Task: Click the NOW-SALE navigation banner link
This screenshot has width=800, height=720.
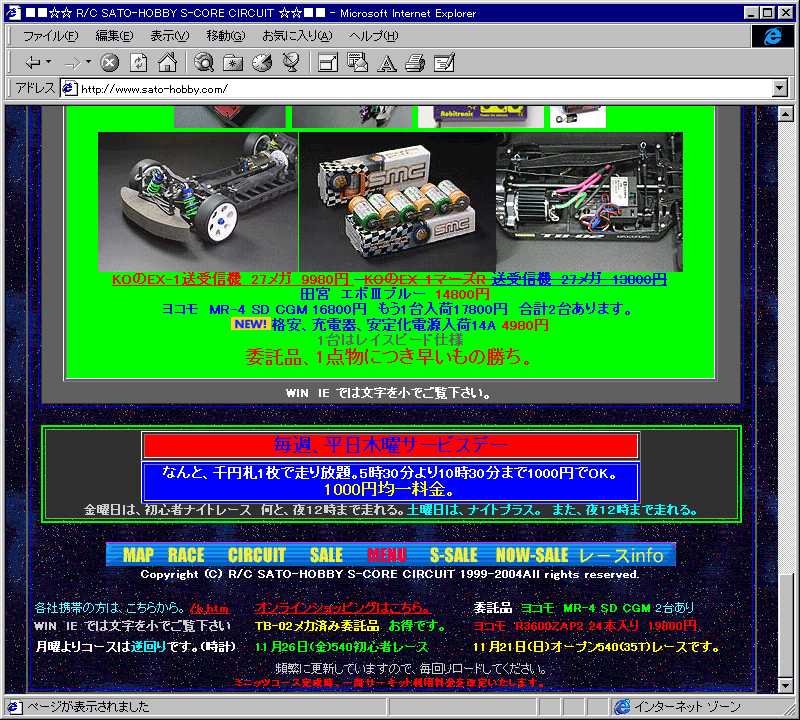Action: [x=532, y=555]
